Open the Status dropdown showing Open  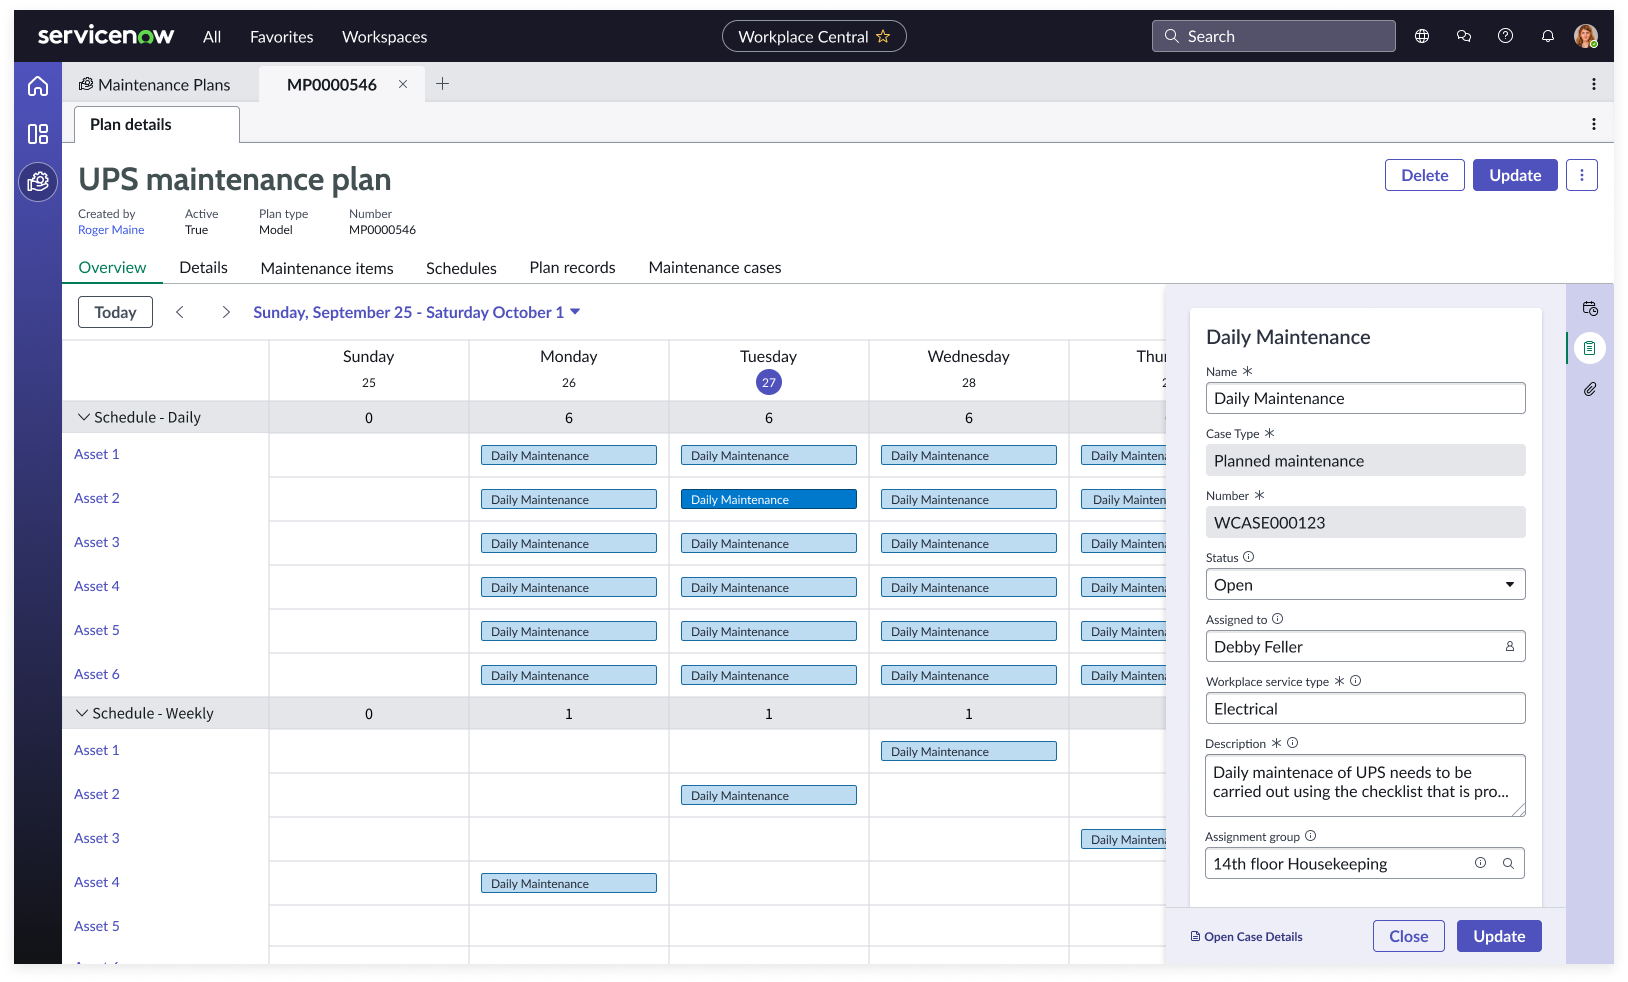(x=1365, y=585)
